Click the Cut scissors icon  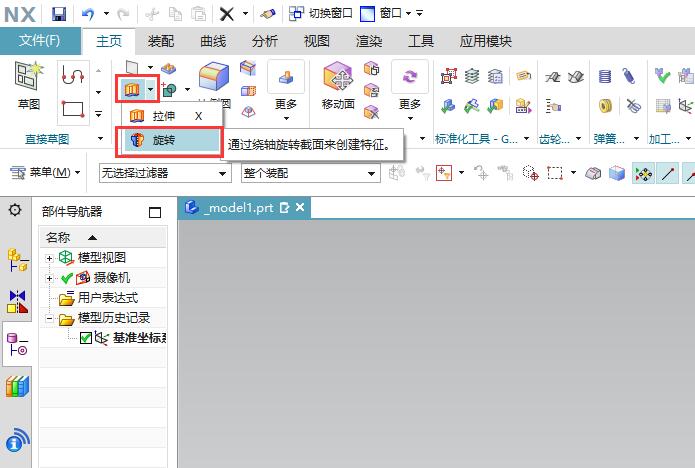(152, 14)
